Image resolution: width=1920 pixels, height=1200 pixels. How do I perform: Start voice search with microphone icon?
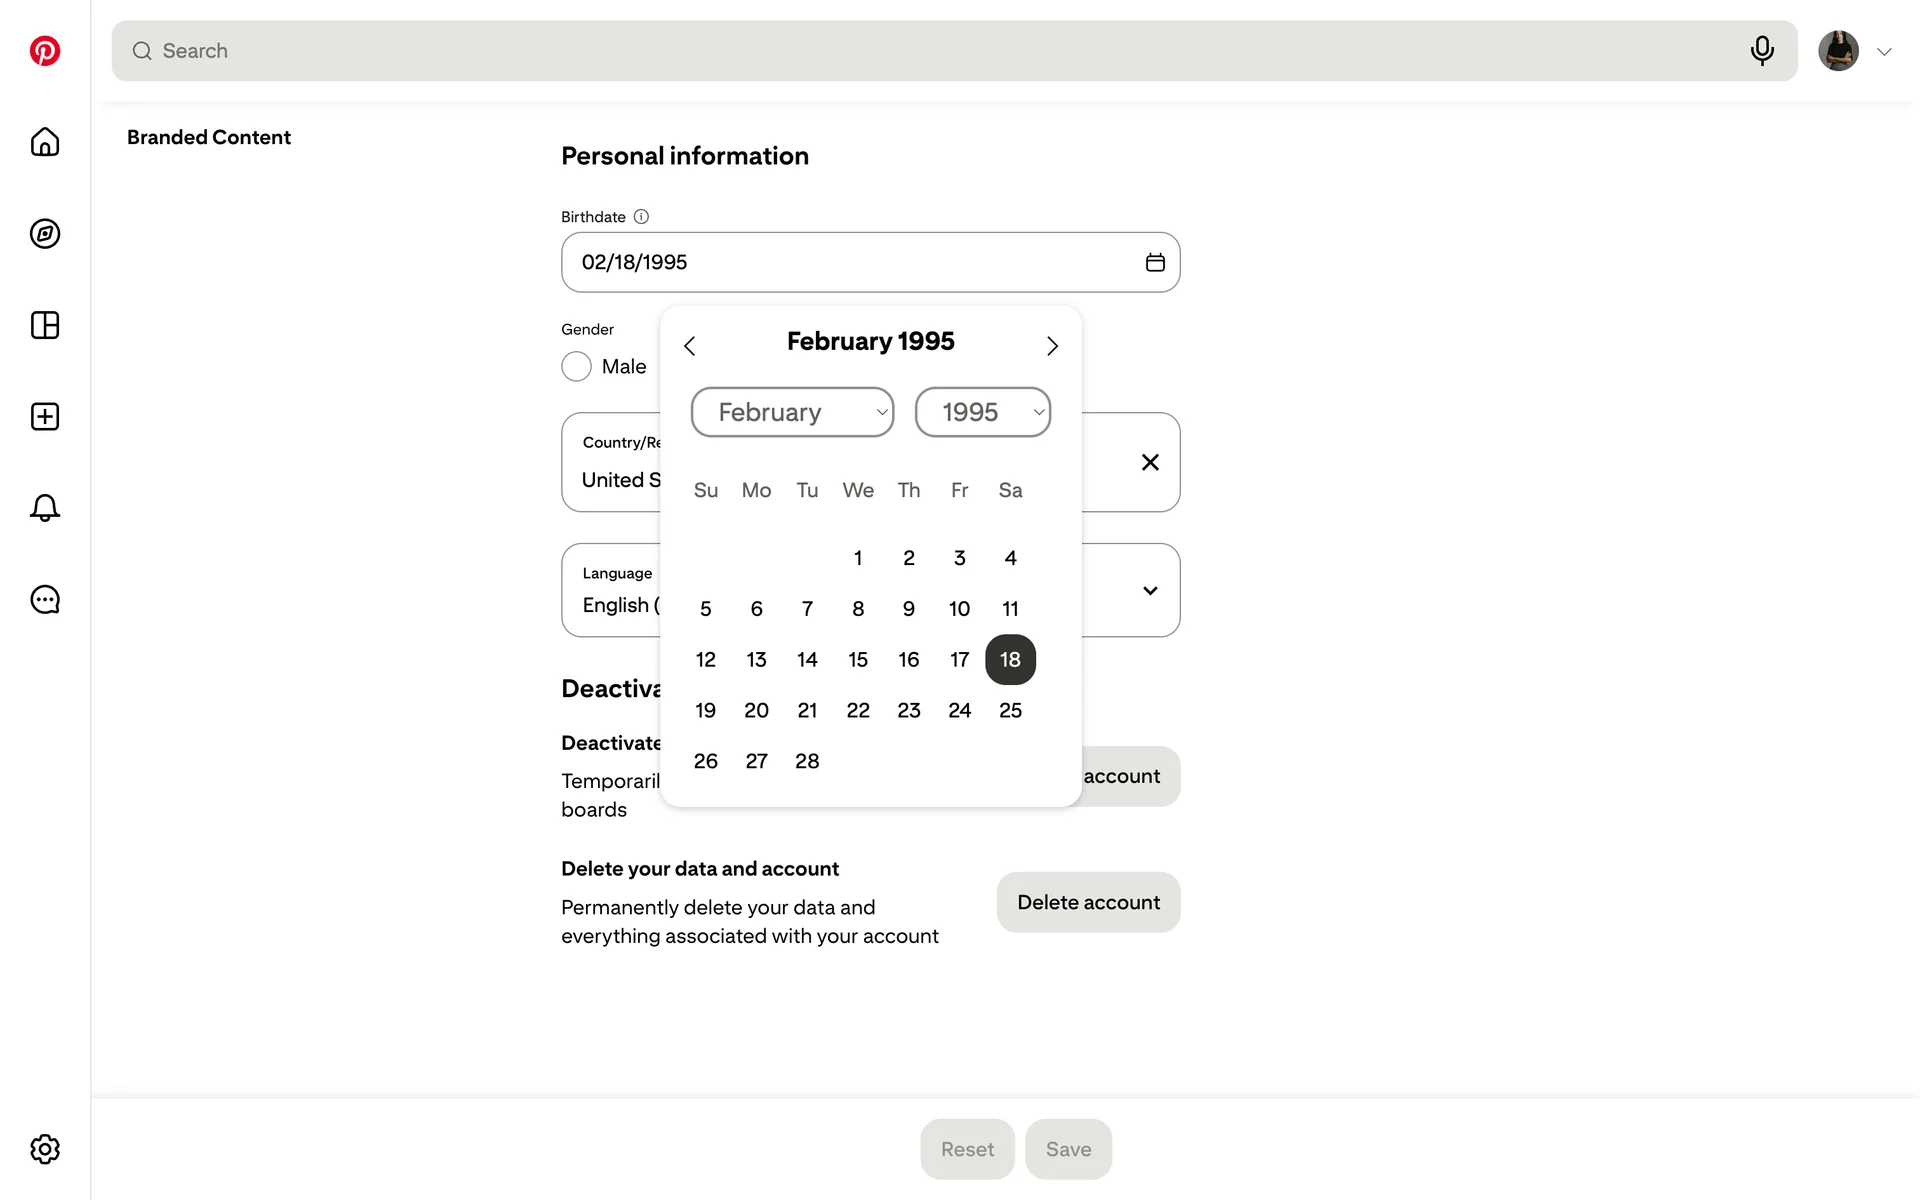1762,51
